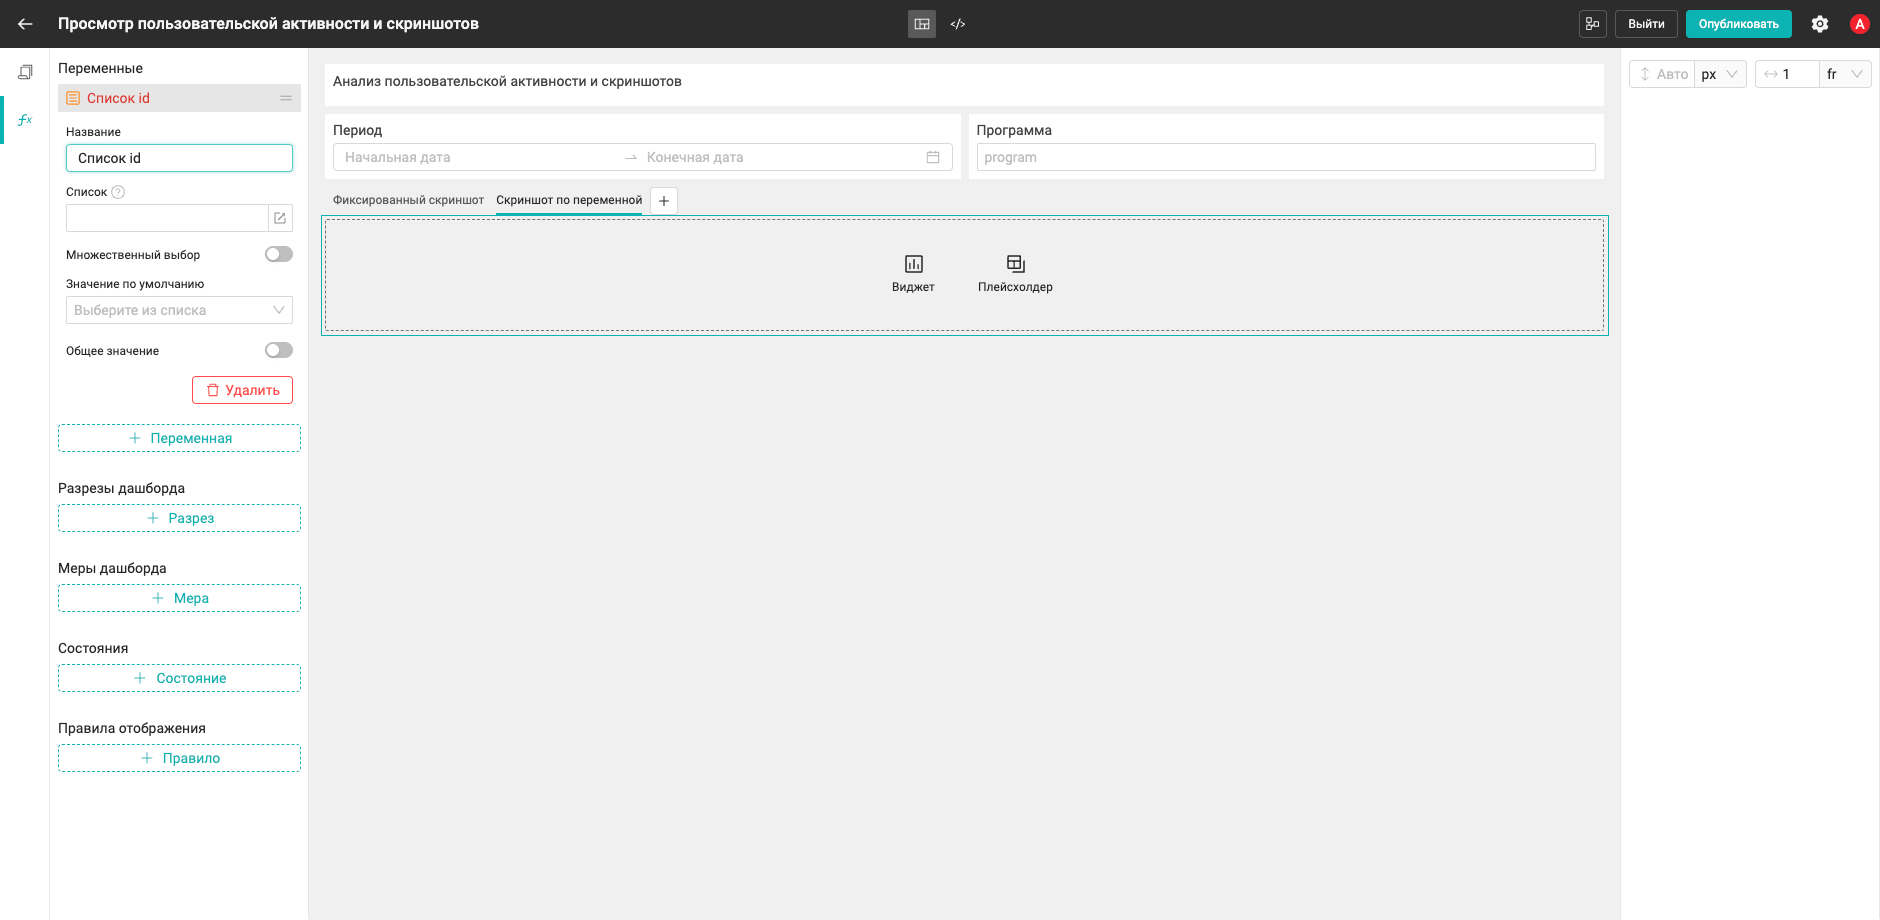Go back using the arrow icon
Viewport: 1880px width, 920px height.
[25, 24]
